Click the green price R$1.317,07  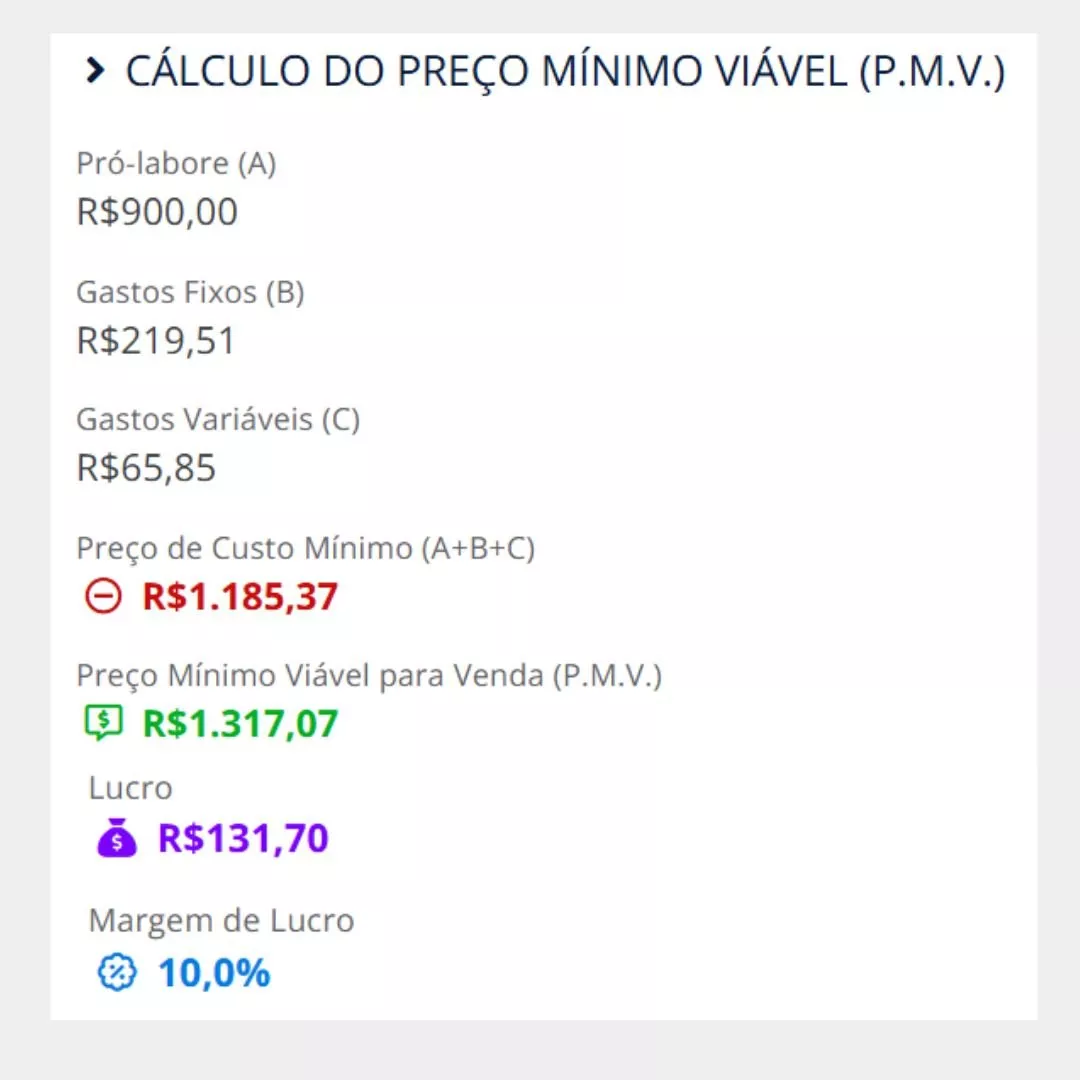[240, 723]
